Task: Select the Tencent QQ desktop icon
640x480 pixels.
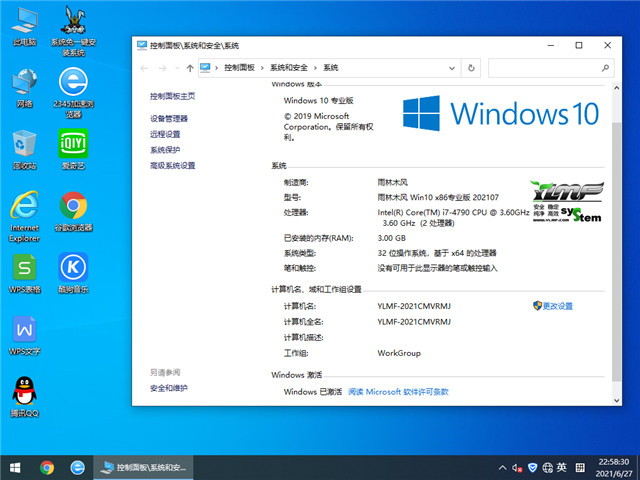Action: (24, 397)
